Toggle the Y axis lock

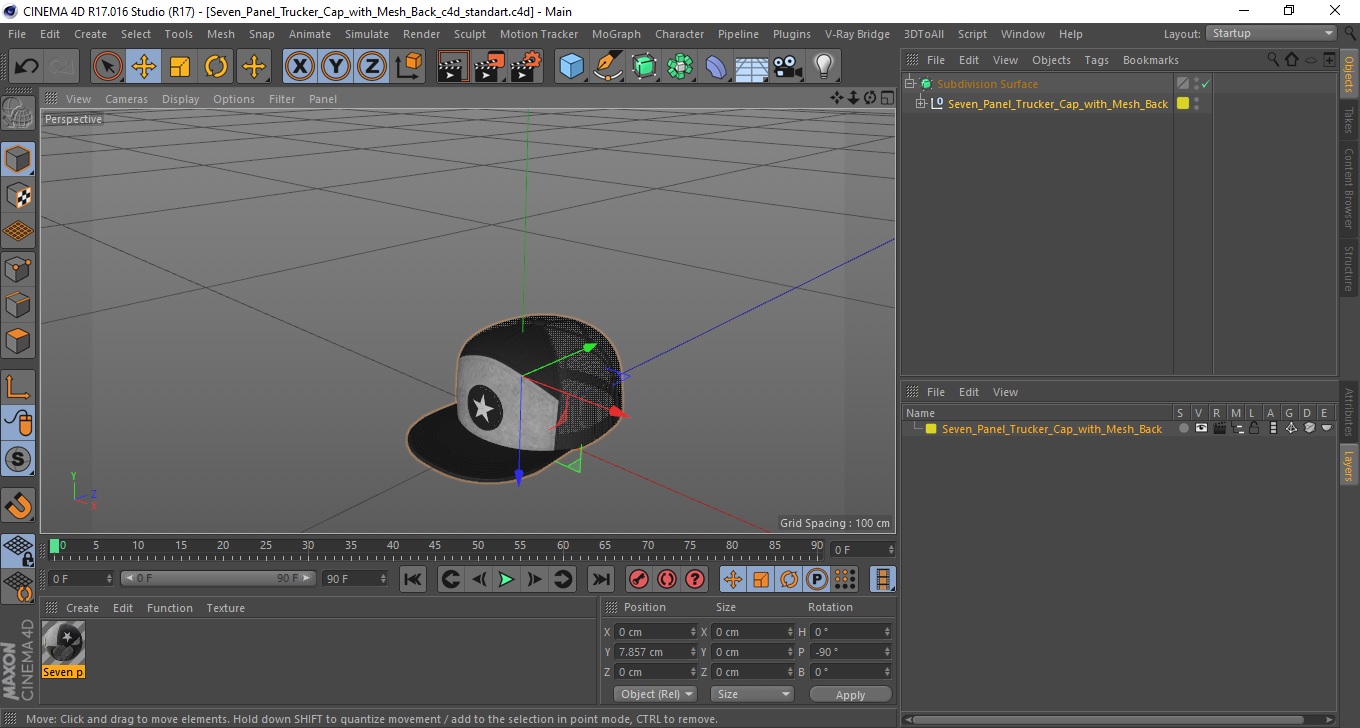336,67
